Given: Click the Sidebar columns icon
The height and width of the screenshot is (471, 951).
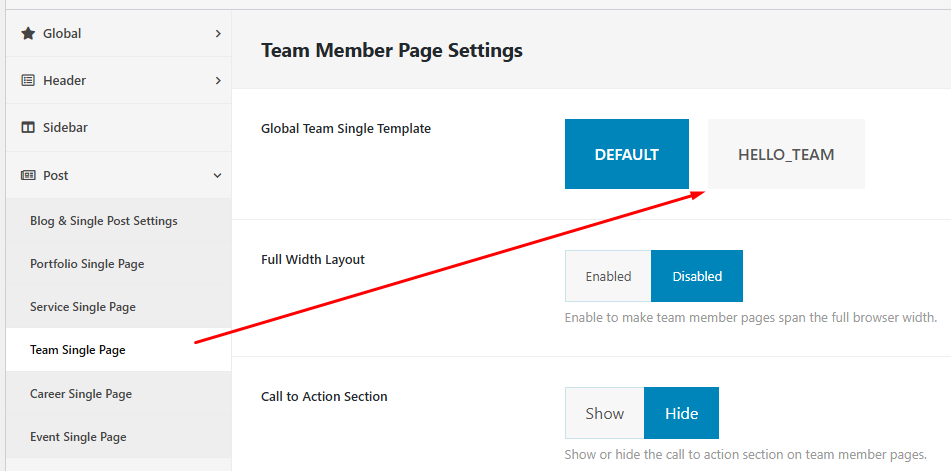Looking at the screenshot, I should 28,128.
